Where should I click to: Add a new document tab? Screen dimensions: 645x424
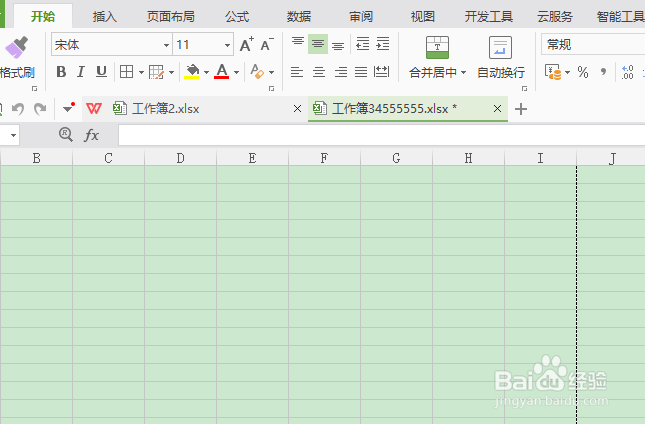521,109
